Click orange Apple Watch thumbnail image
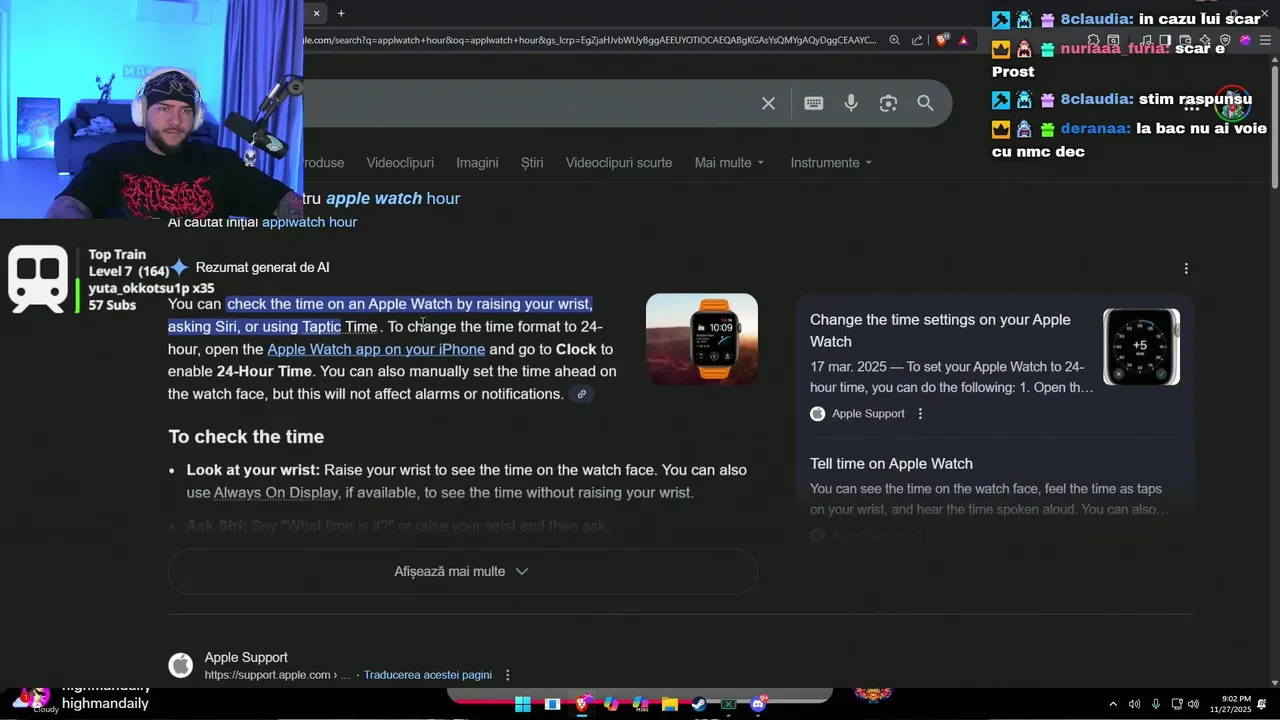Viewport: 1280px width, 720px height. coord(702,339)
